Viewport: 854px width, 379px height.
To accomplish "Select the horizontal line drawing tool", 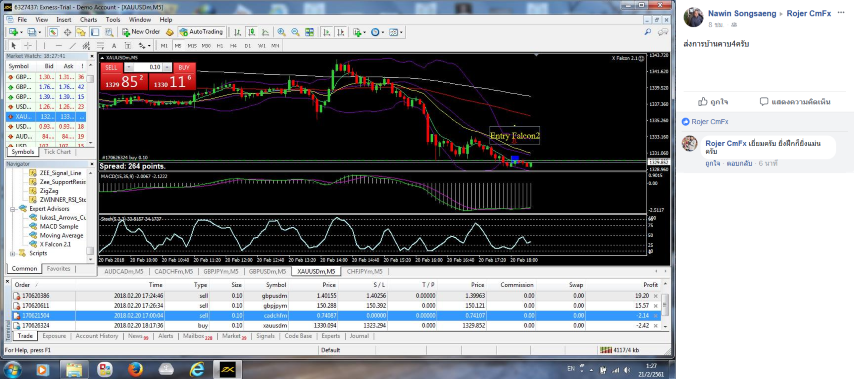I will 59,46.
